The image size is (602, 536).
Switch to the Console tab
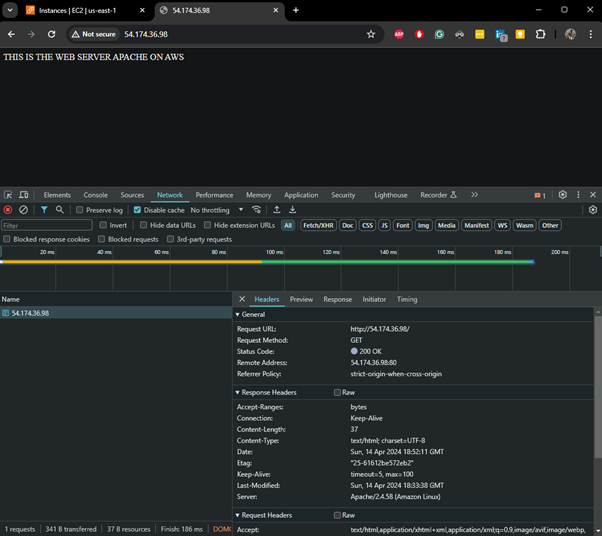pyautogui.click(x=95, y=195)
